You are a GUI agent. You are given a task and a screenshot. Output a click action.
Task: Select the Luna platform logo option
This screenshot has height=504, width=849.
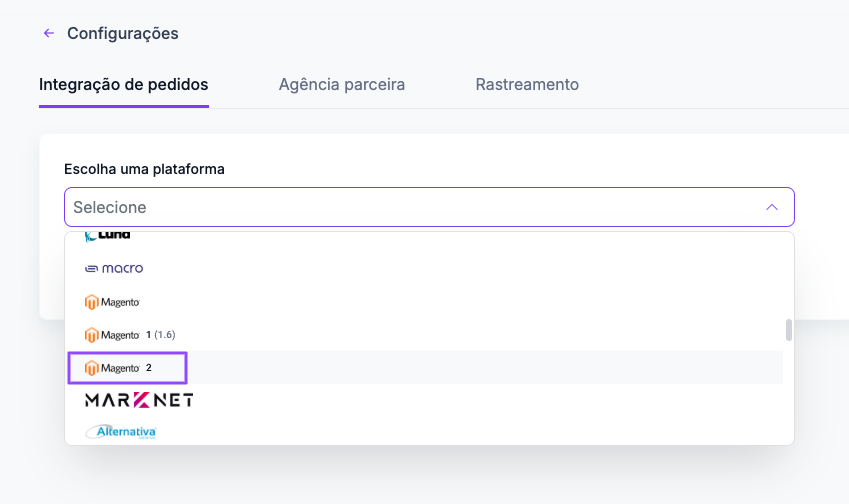(108, 236)
